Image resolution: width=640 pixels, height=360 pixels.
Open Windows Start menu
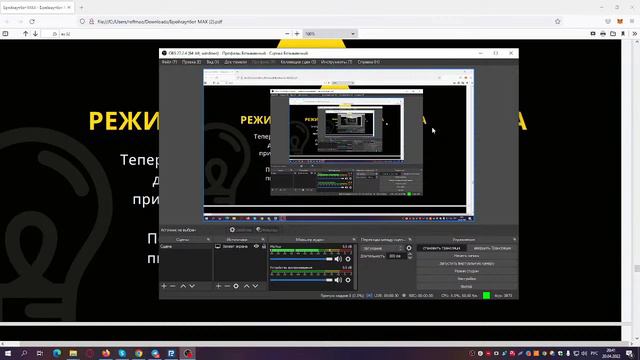(8, 353)
